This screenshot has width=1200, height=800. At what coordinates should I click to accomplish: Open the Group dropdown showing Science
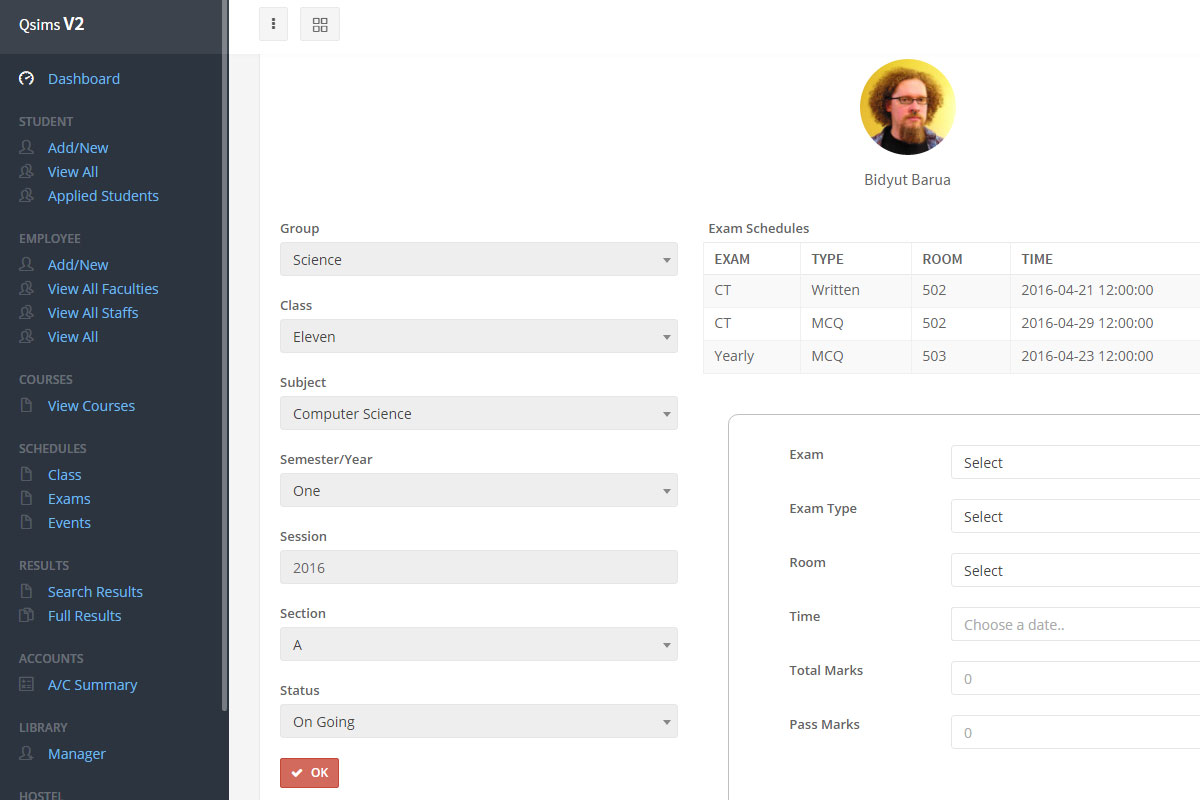point(478,260)
